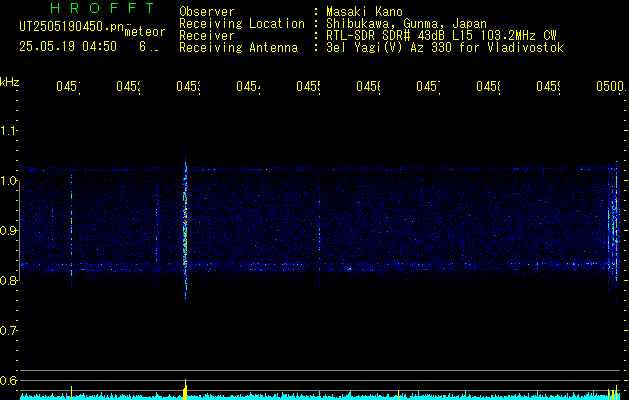The height and width of the screenshot is (400, 629).
Task: Click the 0456 time axis marker
Action: (368, 86)
